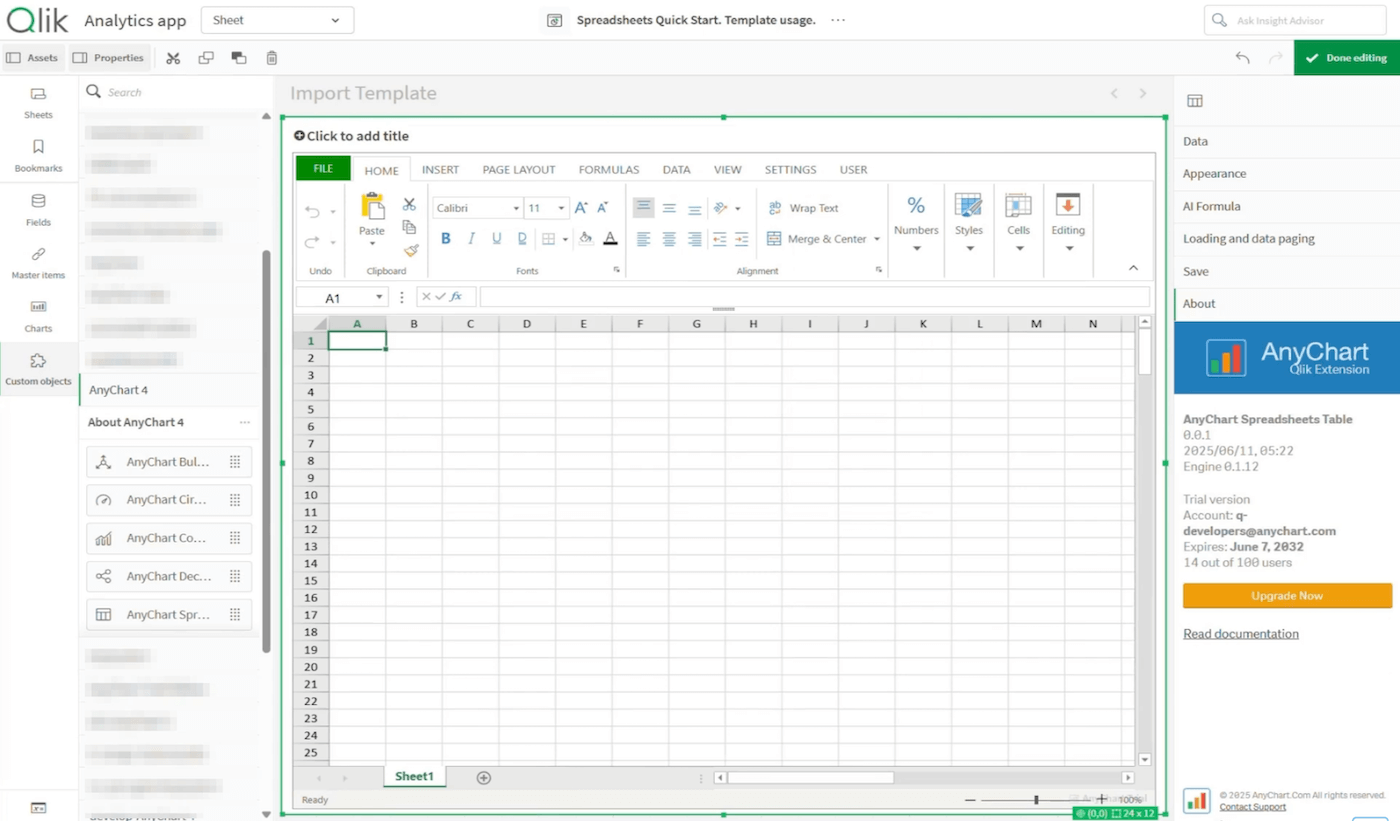Click the Merge & Center button
The image size is (1400, 821).
click(824, 239)
